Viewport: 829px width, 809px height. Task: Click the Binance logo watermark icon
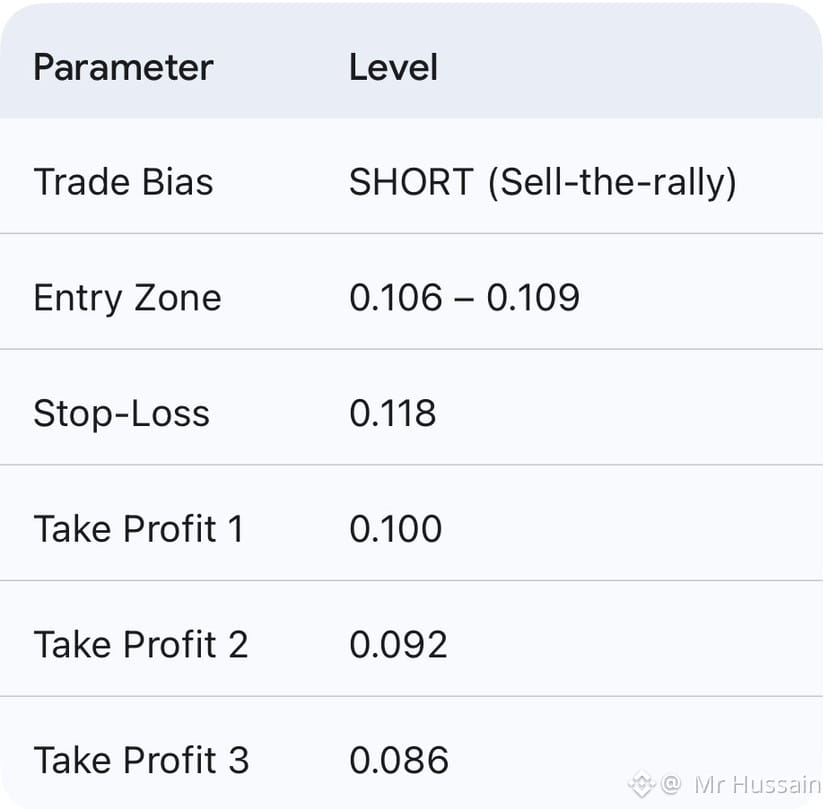641,784
